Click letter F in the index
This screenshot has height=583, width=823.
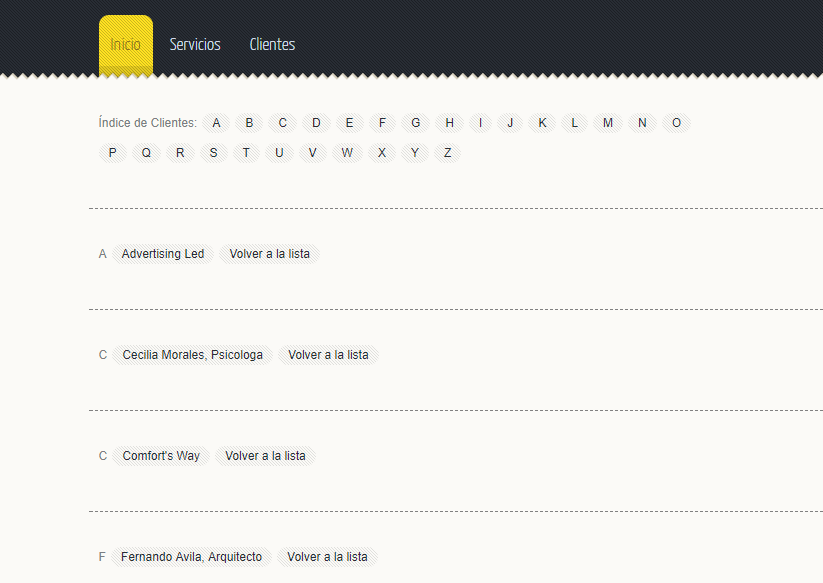point(382,123)
